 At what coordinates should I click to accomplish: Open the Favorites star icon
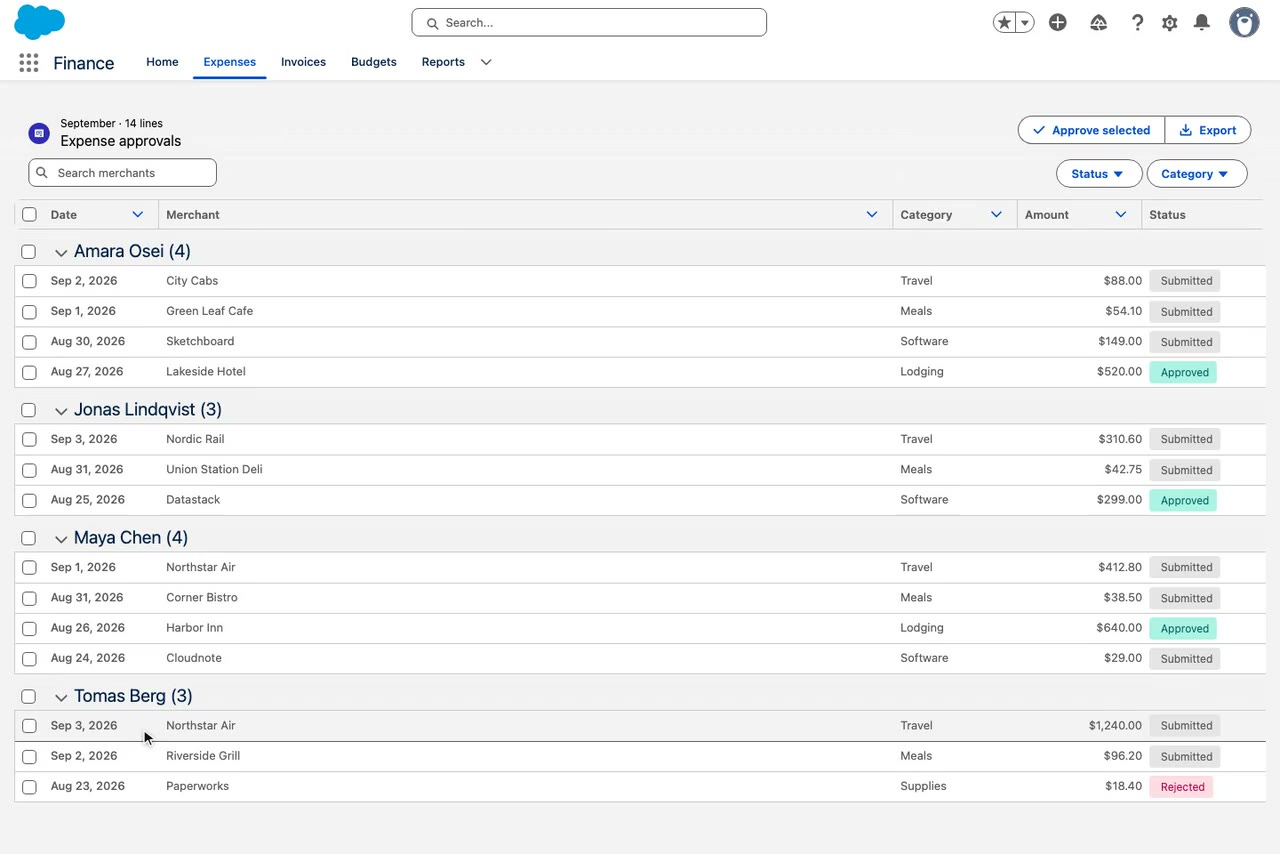[1004, 23]
